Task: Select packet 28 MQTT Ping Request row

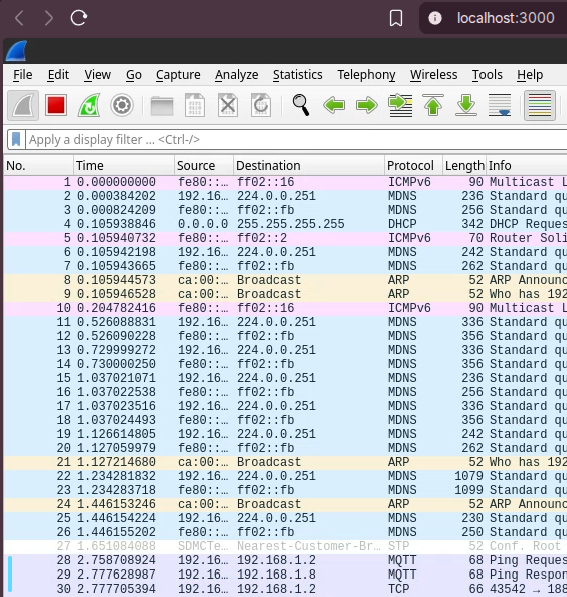Action: [285, 560]
